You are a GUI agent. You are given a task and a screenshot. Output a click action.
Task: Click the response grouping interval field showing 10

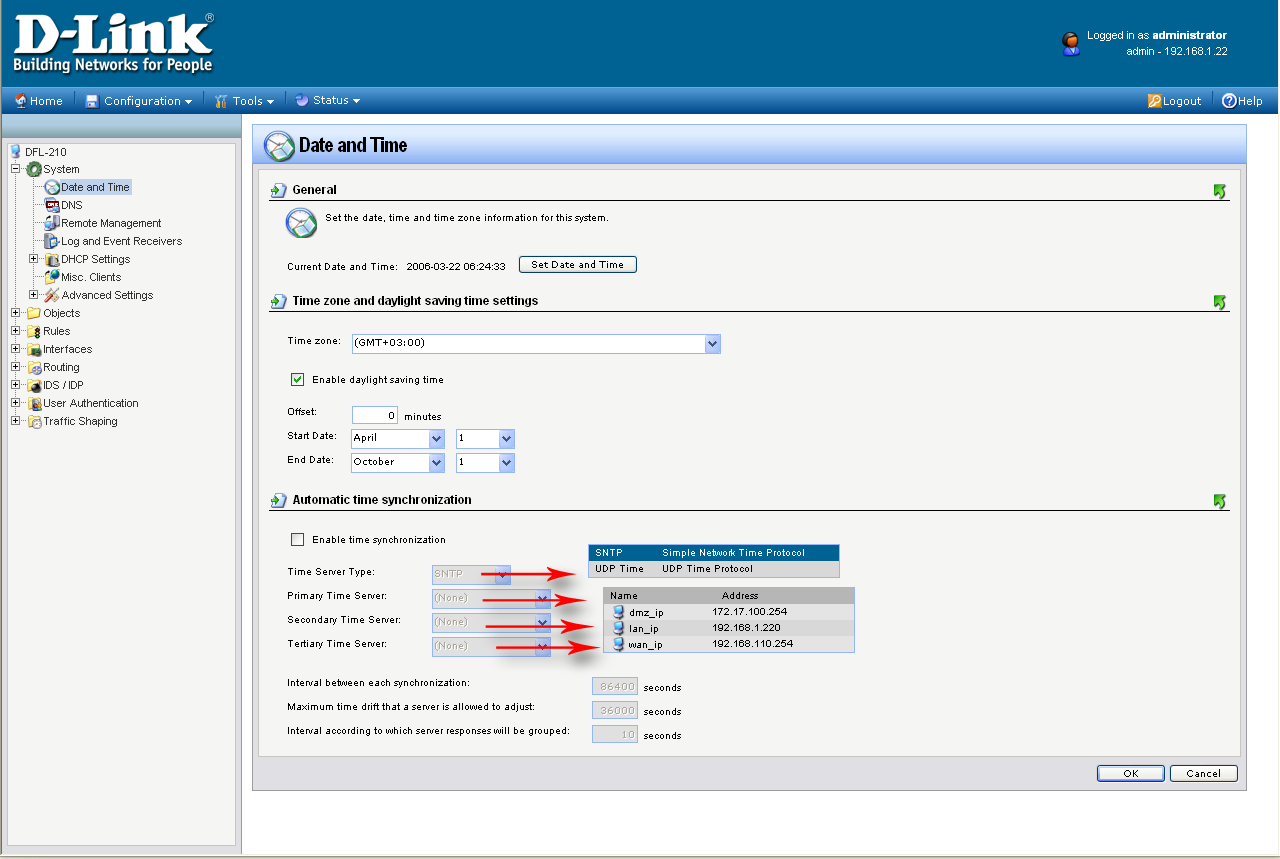(615, 735)
